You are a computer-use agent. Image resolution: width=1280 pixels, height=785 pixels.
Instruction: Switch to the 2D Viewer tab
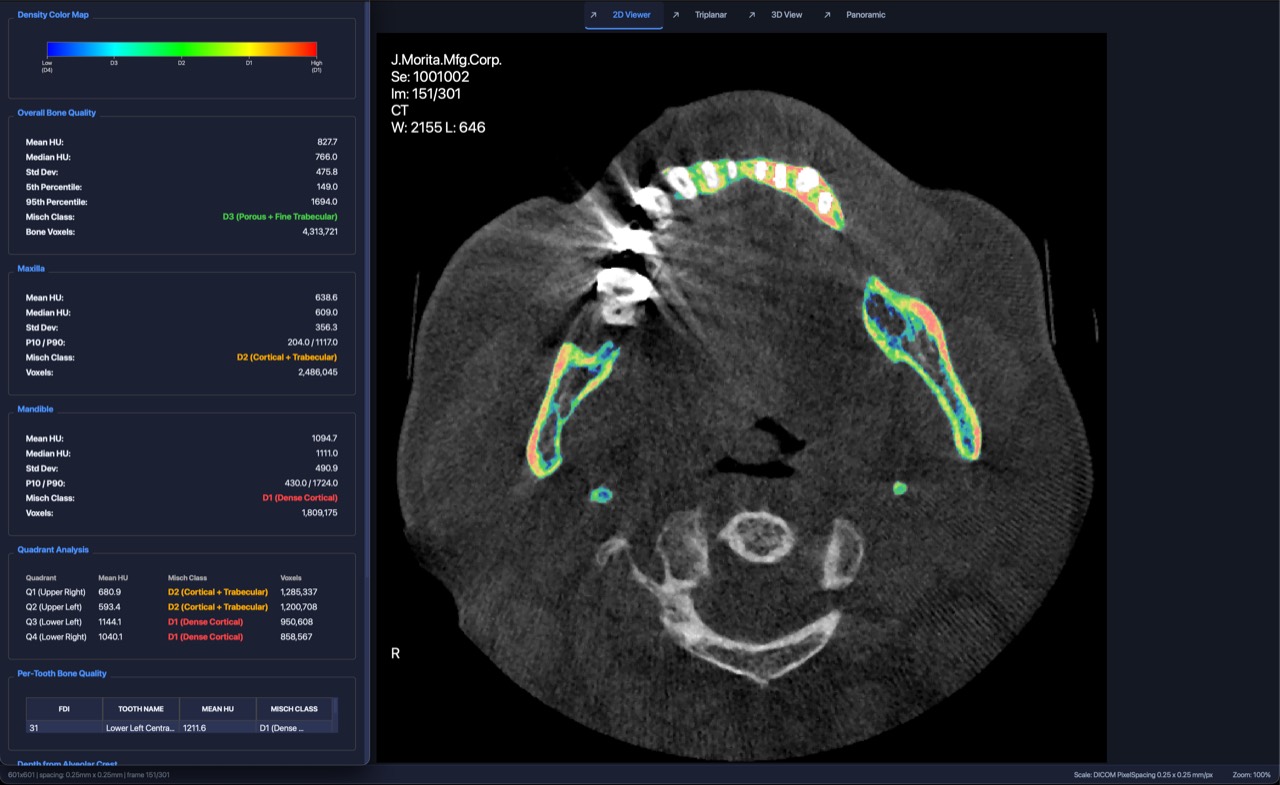623,15
